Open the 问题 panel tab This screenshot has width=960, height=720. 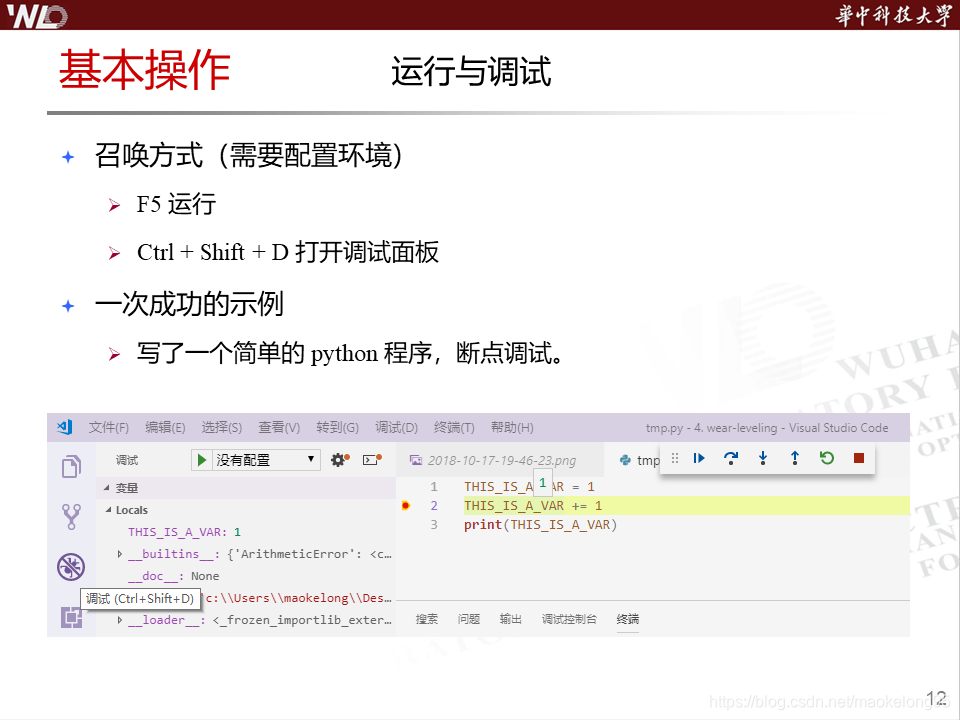point(468,619)
